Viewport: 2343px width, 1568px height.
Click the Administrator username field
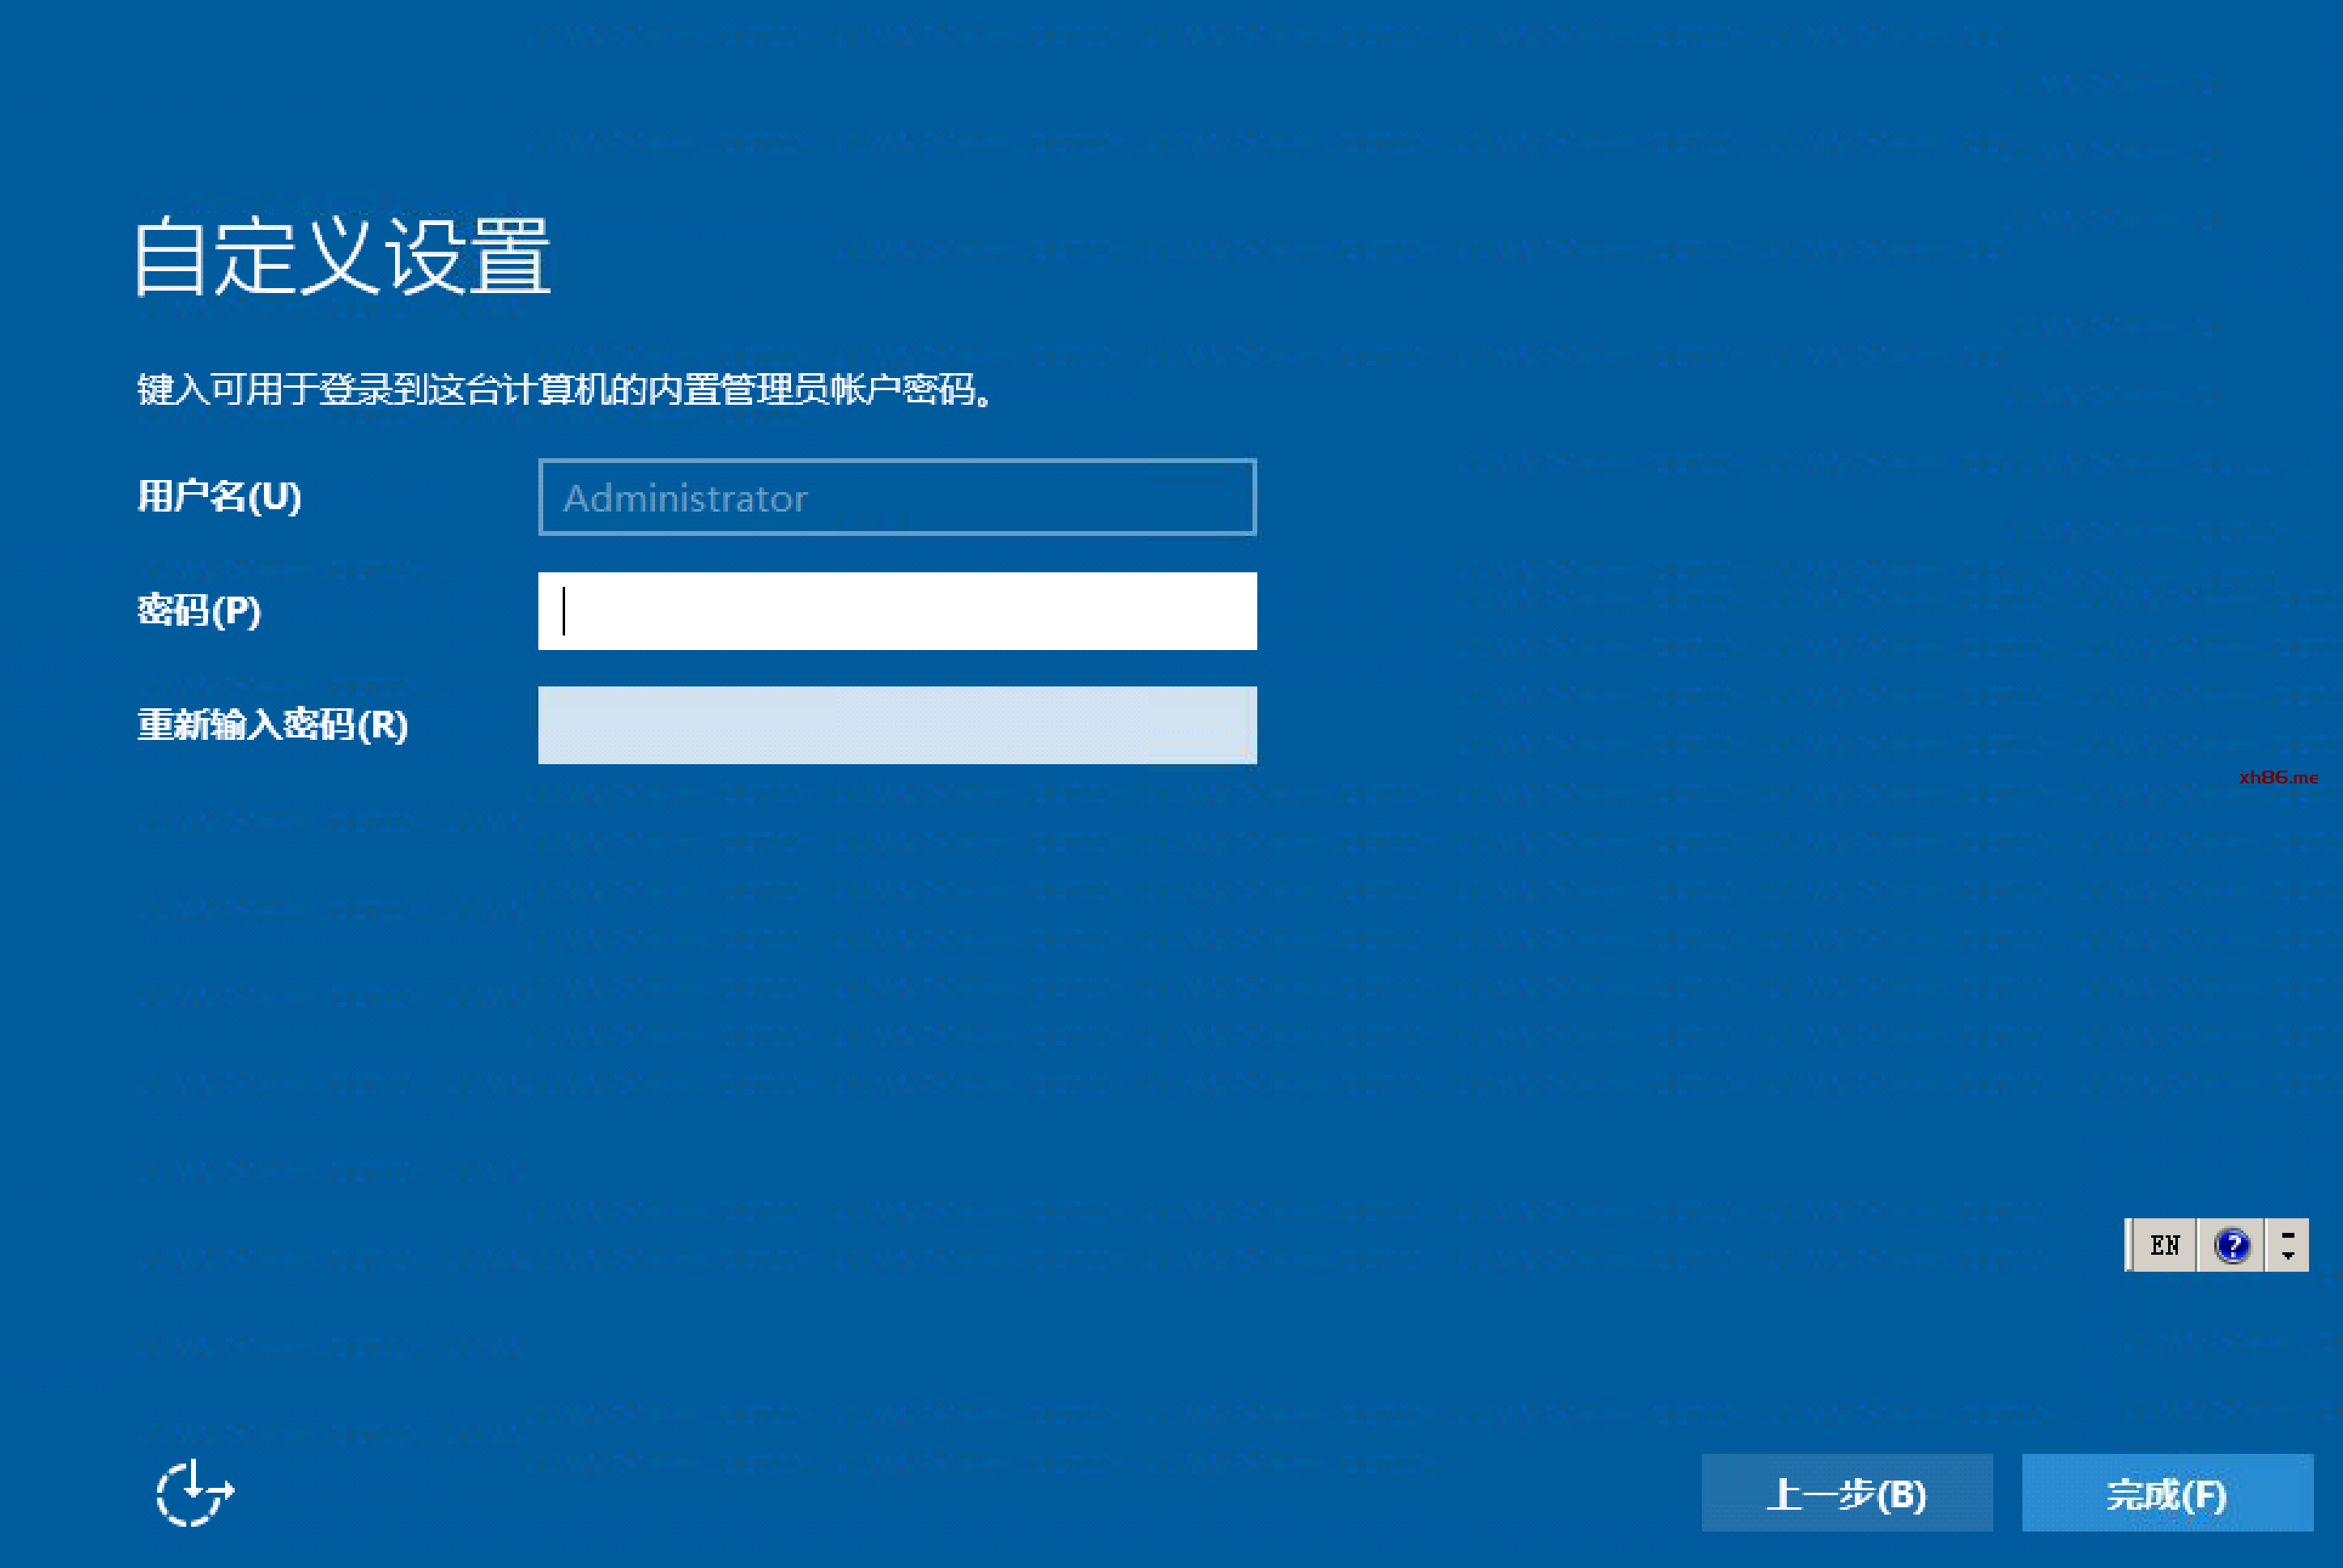point(897,497)
